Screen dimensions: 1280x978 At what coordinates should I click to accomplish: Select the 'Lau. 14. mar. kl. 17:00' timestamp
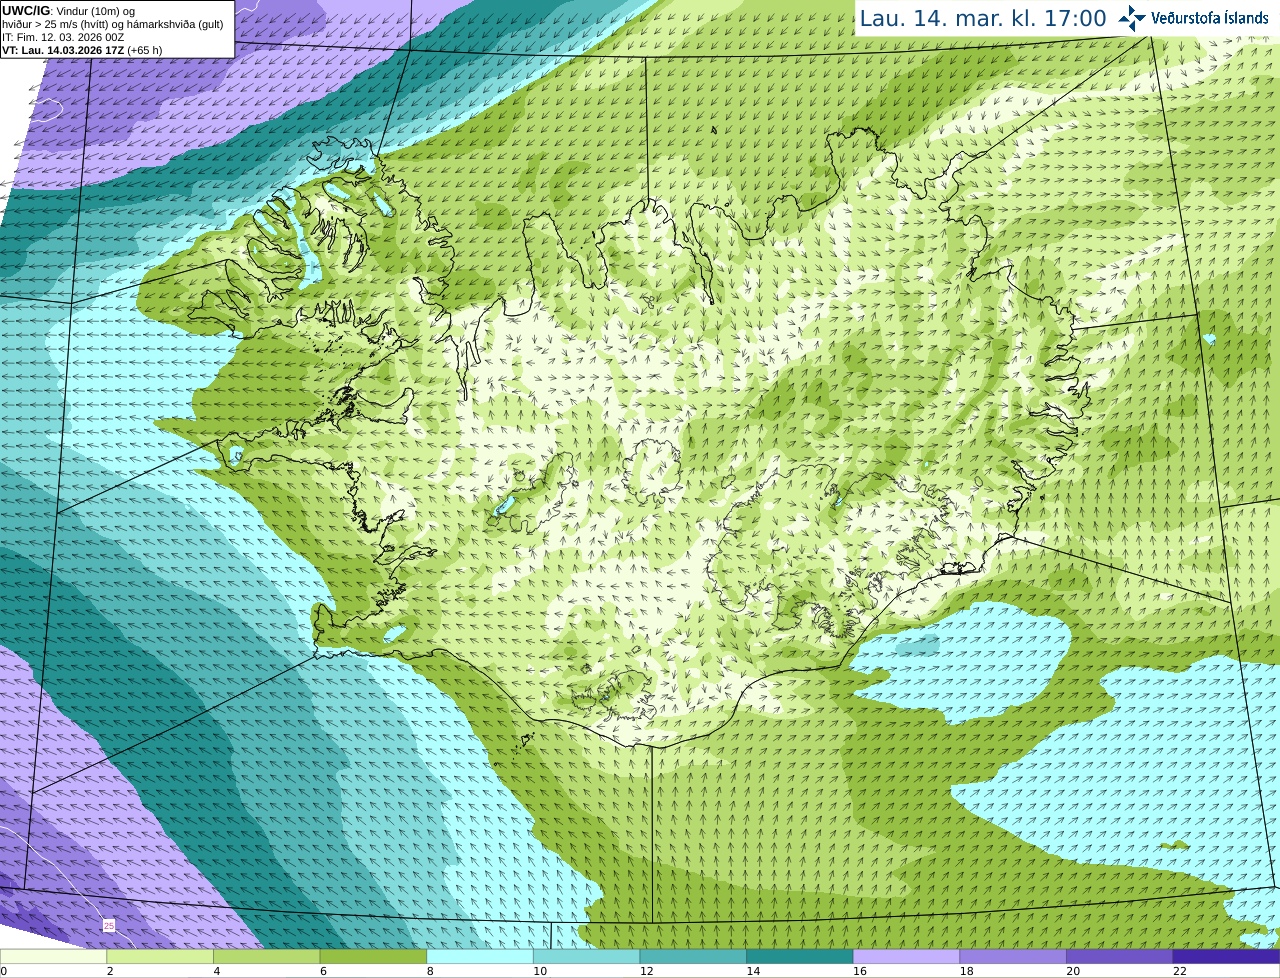(x=983, y=18)
